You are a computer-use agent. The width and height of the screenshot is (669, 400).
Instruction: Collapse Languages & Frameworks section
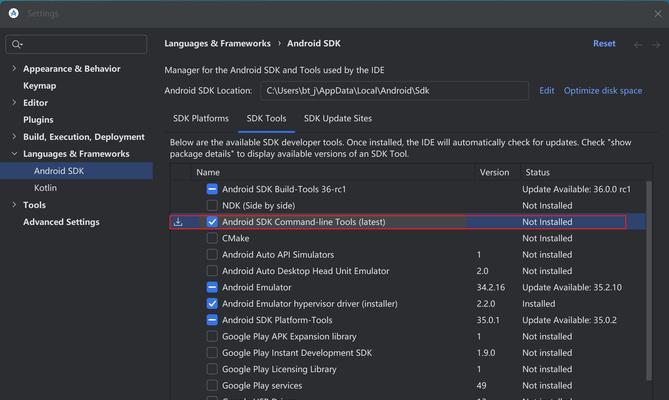tap(14, 154)
